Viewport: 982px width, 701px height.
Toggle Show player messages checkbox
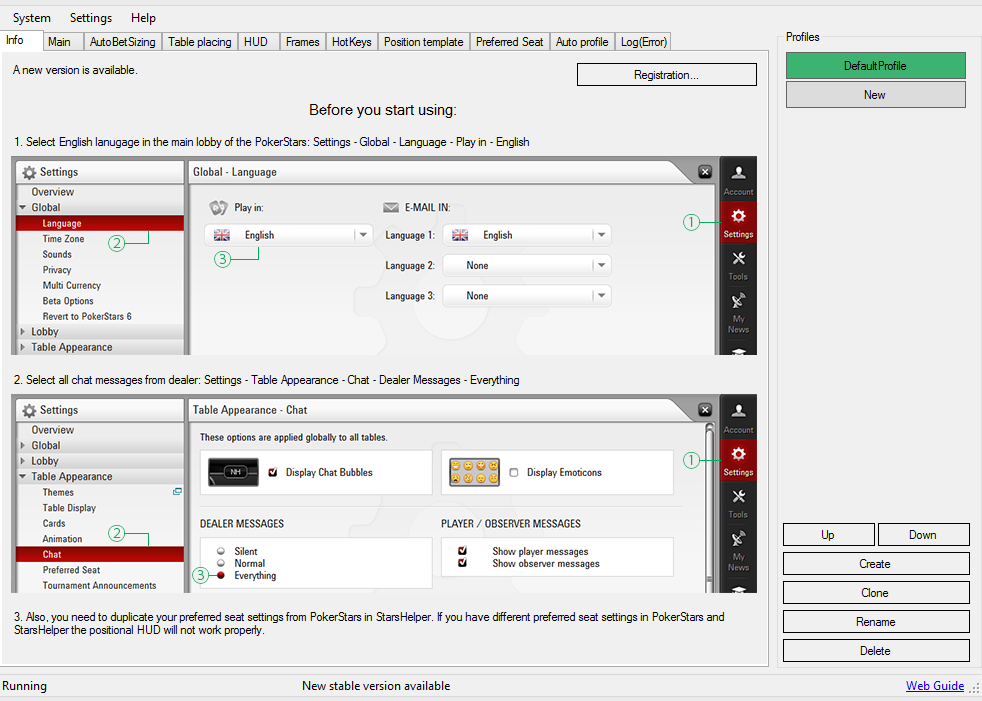[x=462, y=551]
